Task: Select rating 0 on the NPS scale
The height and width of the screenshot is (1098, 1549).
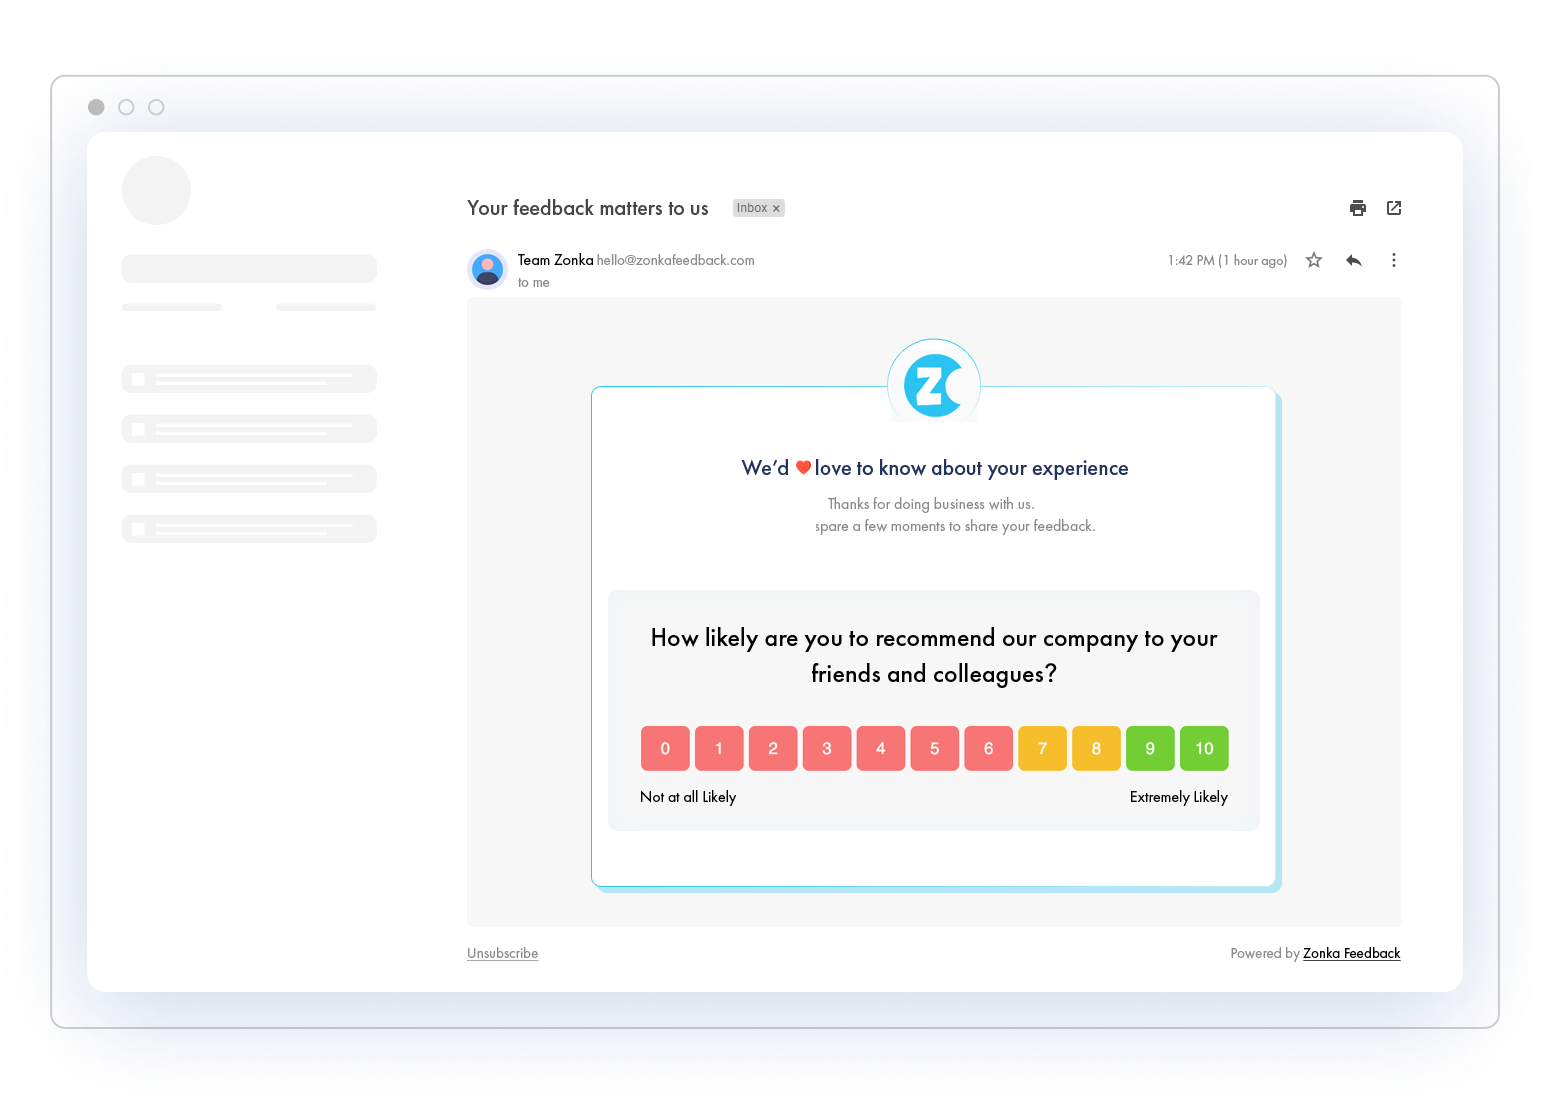Action: [665, 748]
